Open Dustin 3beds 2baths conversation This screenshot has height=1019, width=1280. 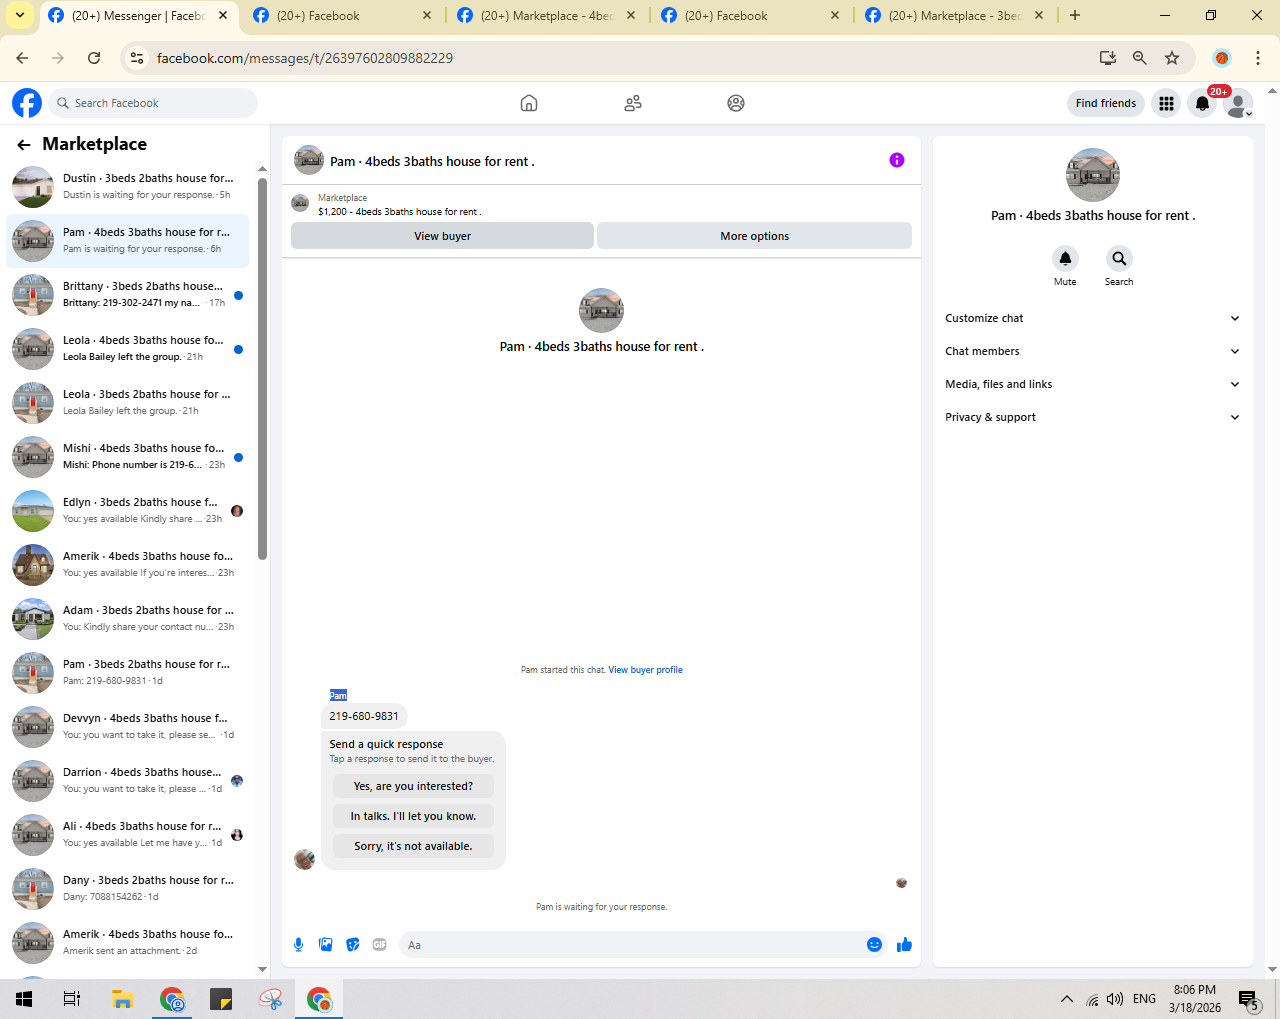[x=128, y=186]
